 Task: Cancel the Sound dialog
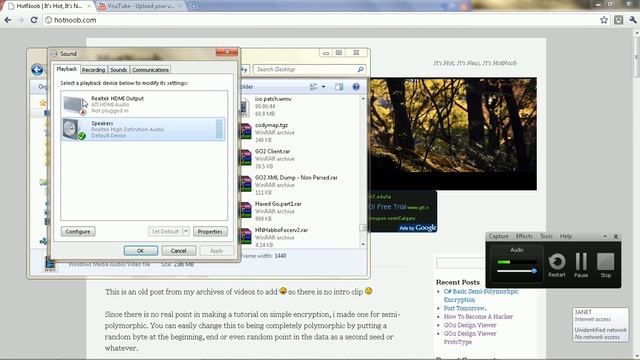pos(178,251)
